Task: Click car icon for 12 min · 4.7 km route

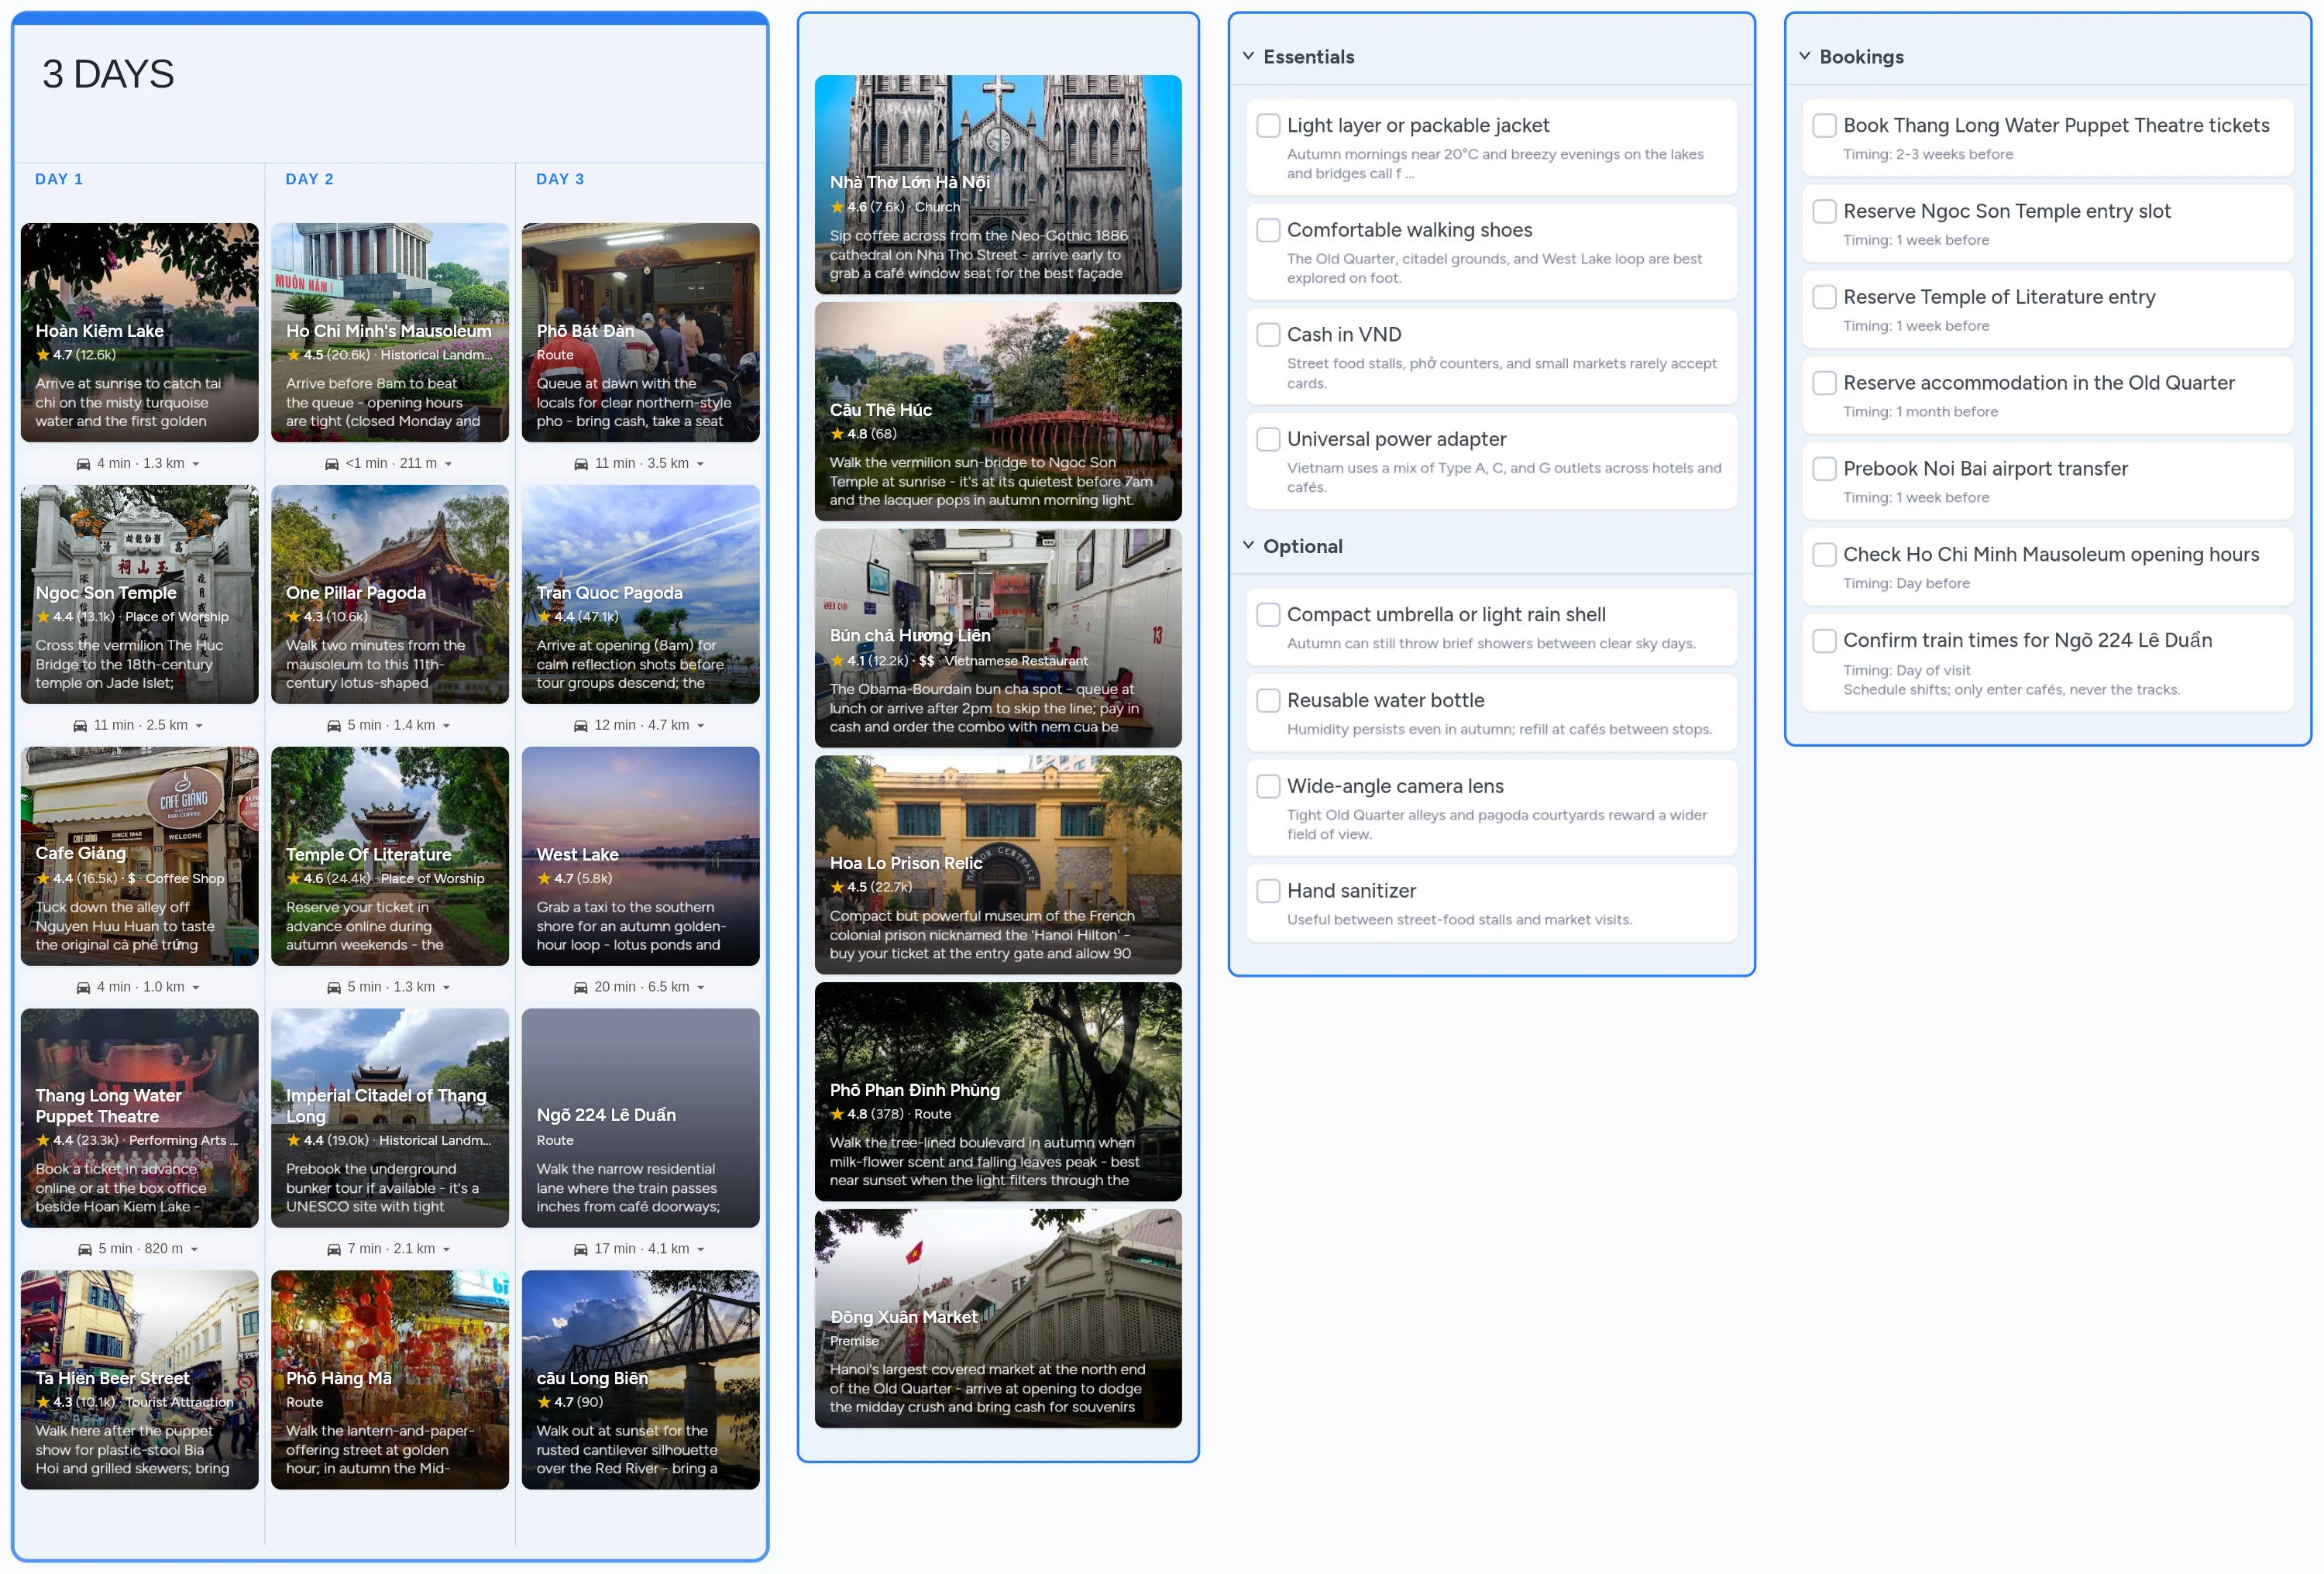Action: click(581, 726)
